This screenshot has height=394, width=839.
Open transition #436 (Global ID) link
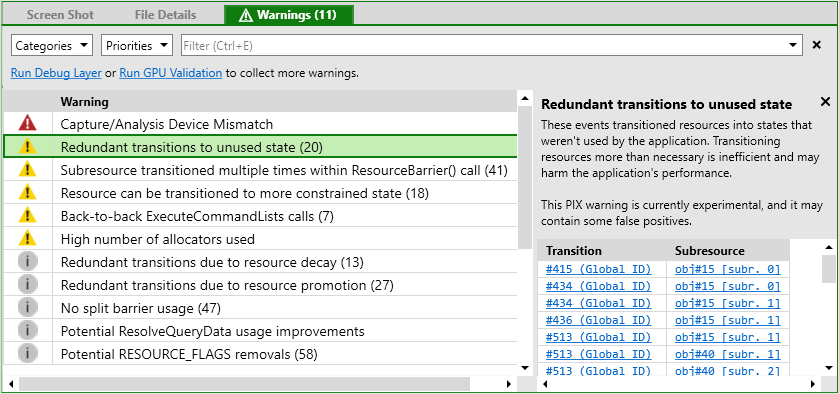pyautogui.click(x=598, y=320)
